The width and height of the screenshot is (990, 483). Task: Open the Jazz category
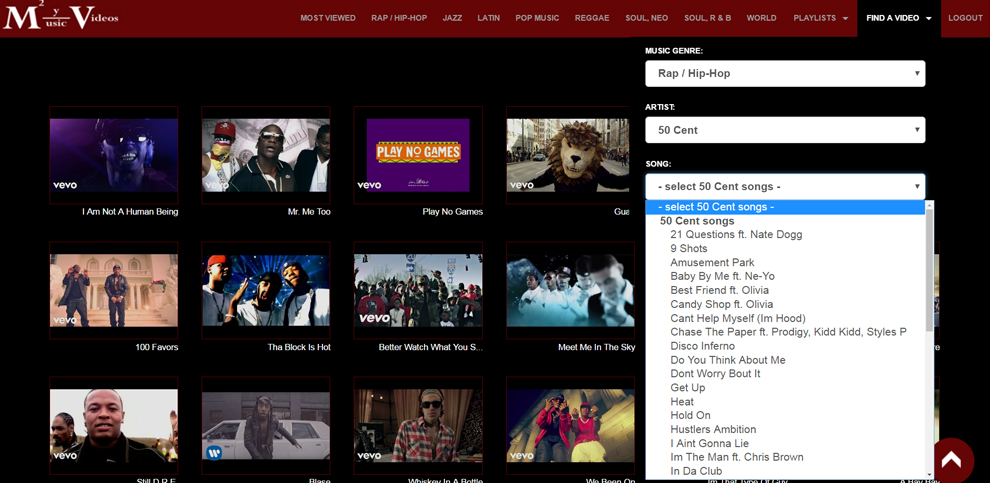[452, 18]
